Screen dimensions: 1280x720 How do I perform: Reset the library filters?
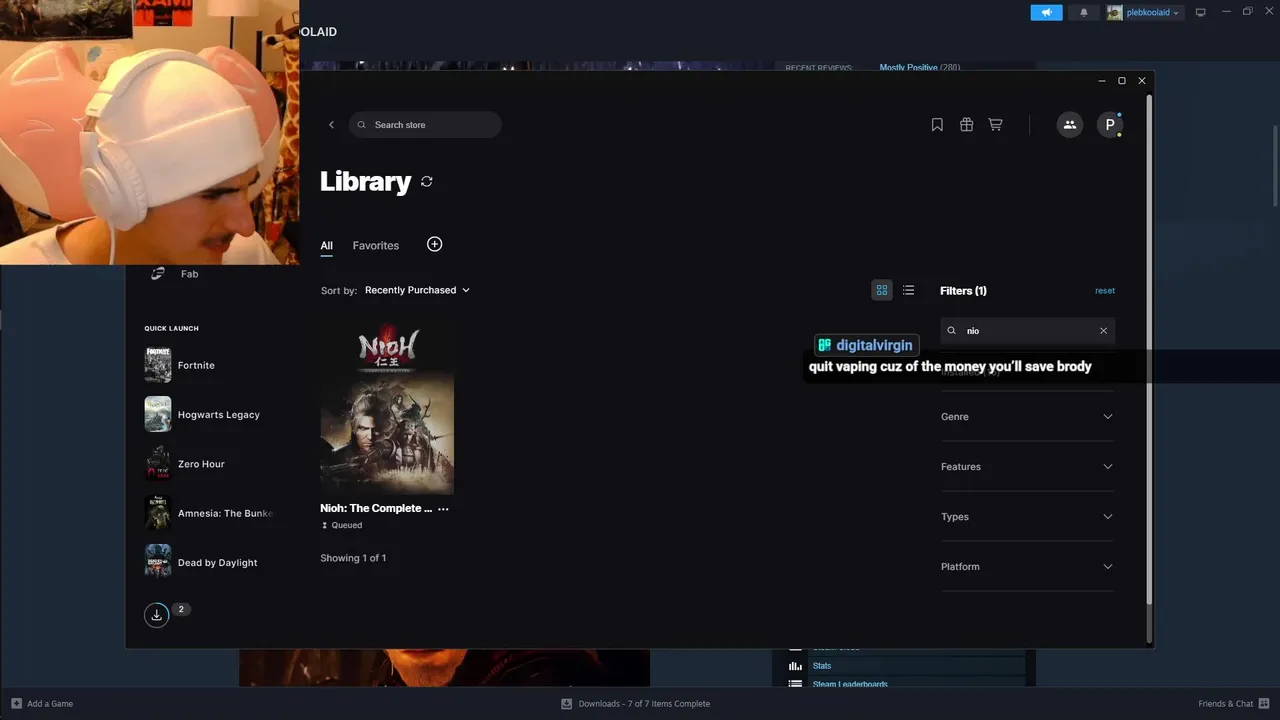pyautogui.click(x=1105, y=291)
